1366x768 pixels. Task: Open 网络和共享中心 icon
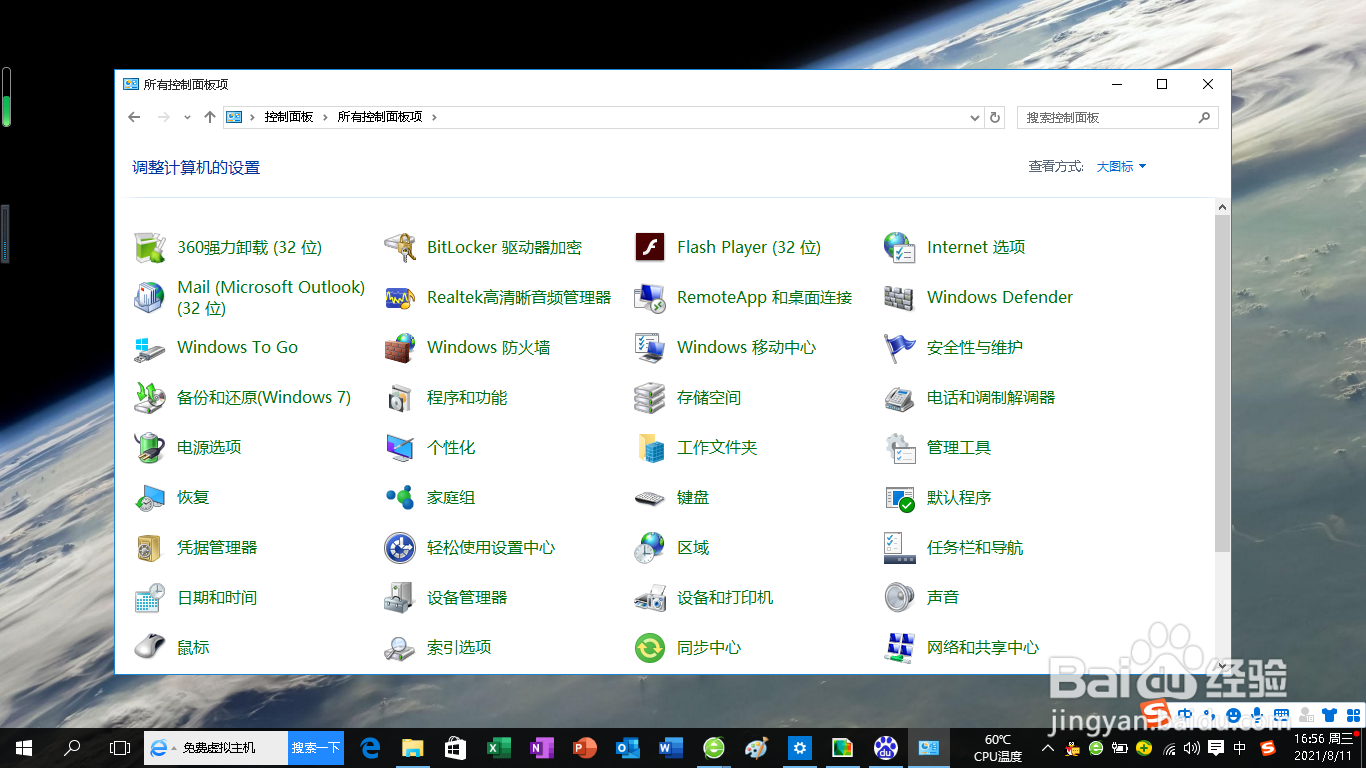click(900, 647)
